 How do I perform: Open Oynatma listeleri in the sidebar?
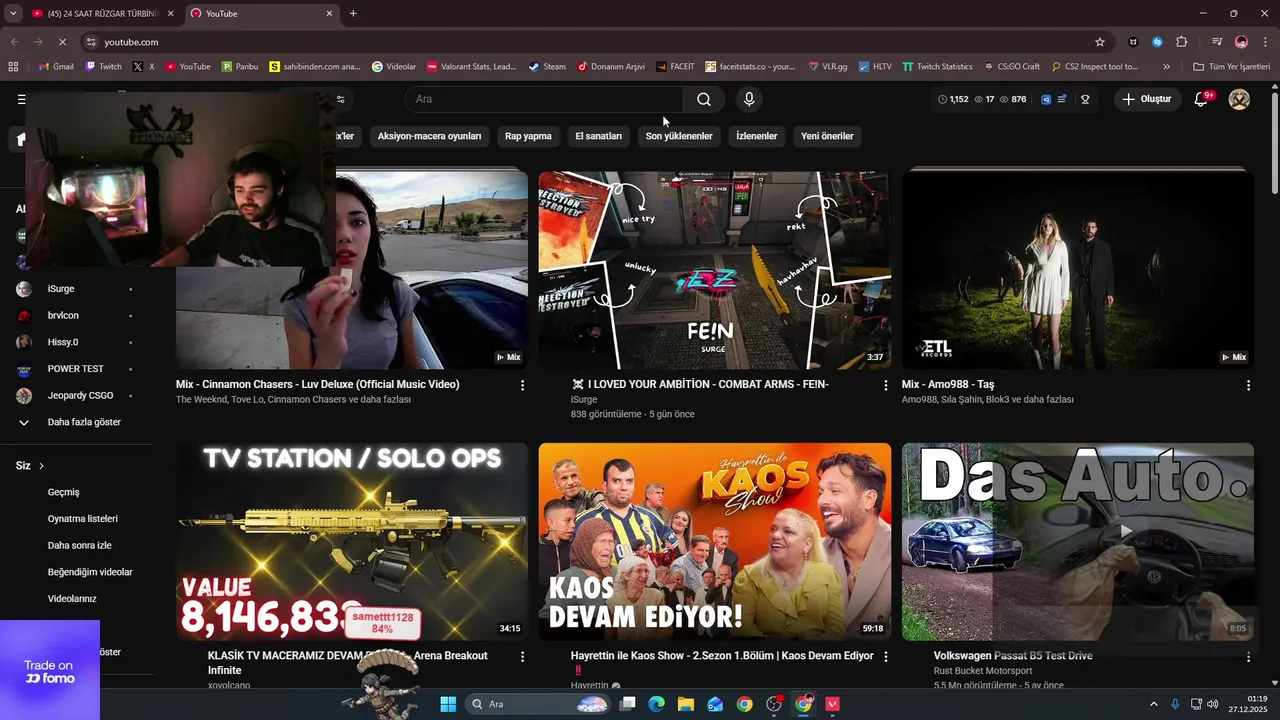83,519
